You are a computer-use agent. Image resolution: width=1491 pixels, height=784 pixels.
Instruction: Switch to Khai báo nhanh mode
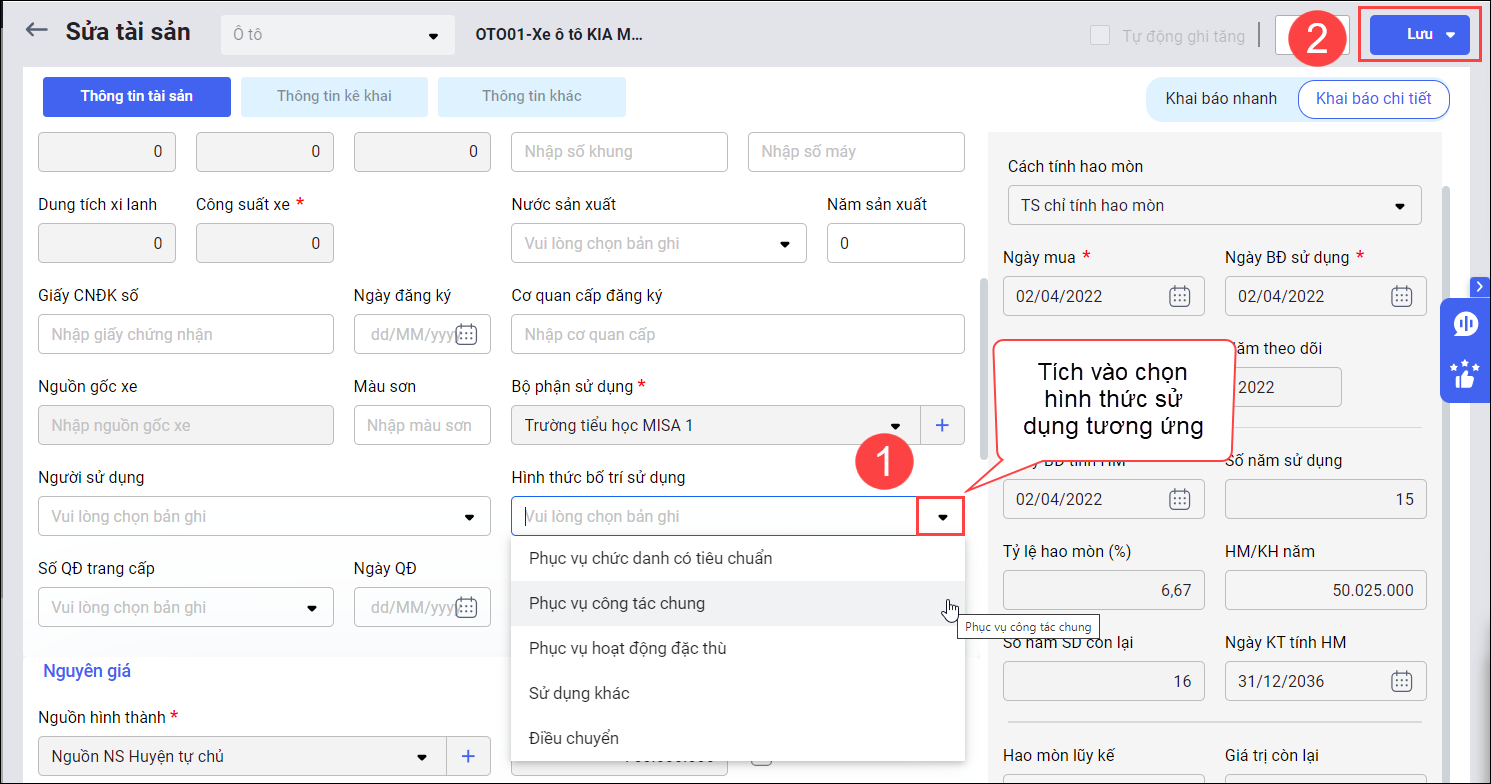[1221, 98]
